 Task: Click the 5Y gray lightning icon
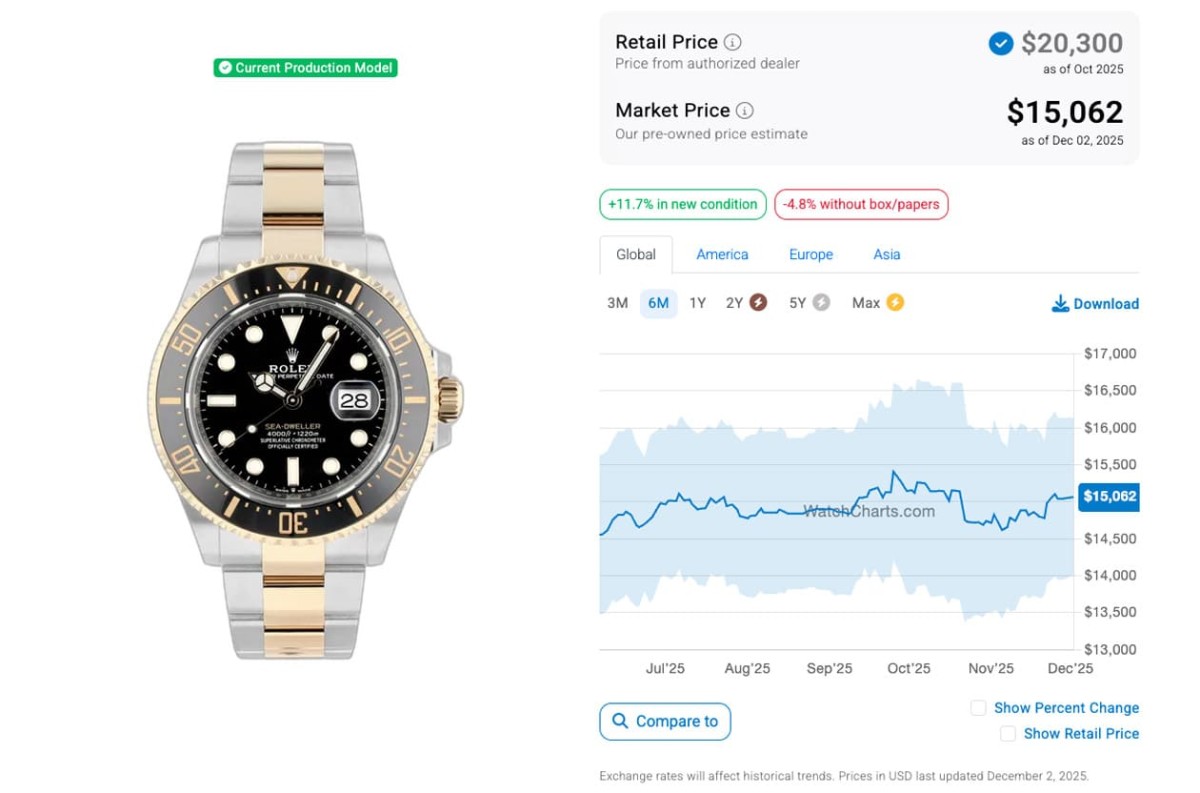pyautogui.click(x=821, y=303)
